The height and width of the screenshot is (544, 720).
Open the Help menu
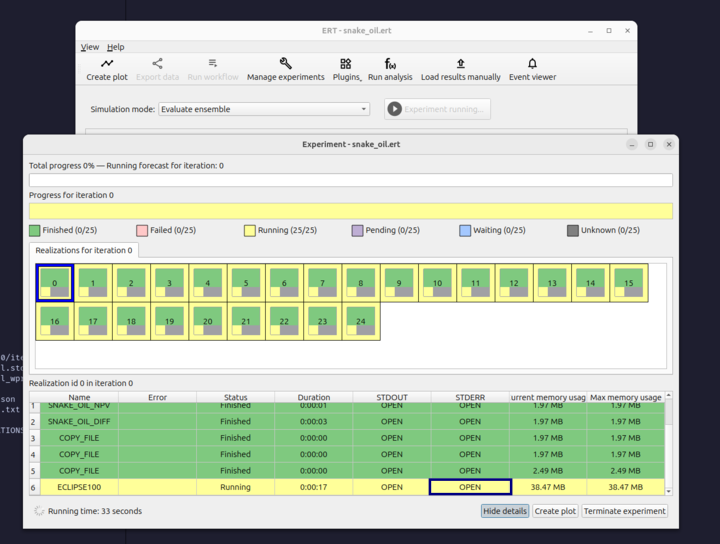[x=116, y=47]
